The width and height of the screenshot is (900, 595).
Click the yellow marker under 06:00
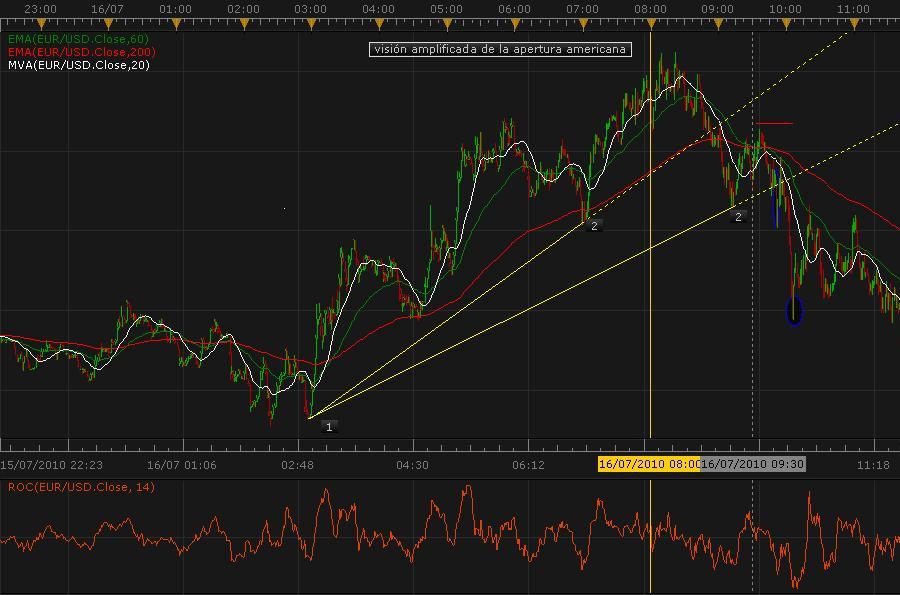[x=515, y=24]
